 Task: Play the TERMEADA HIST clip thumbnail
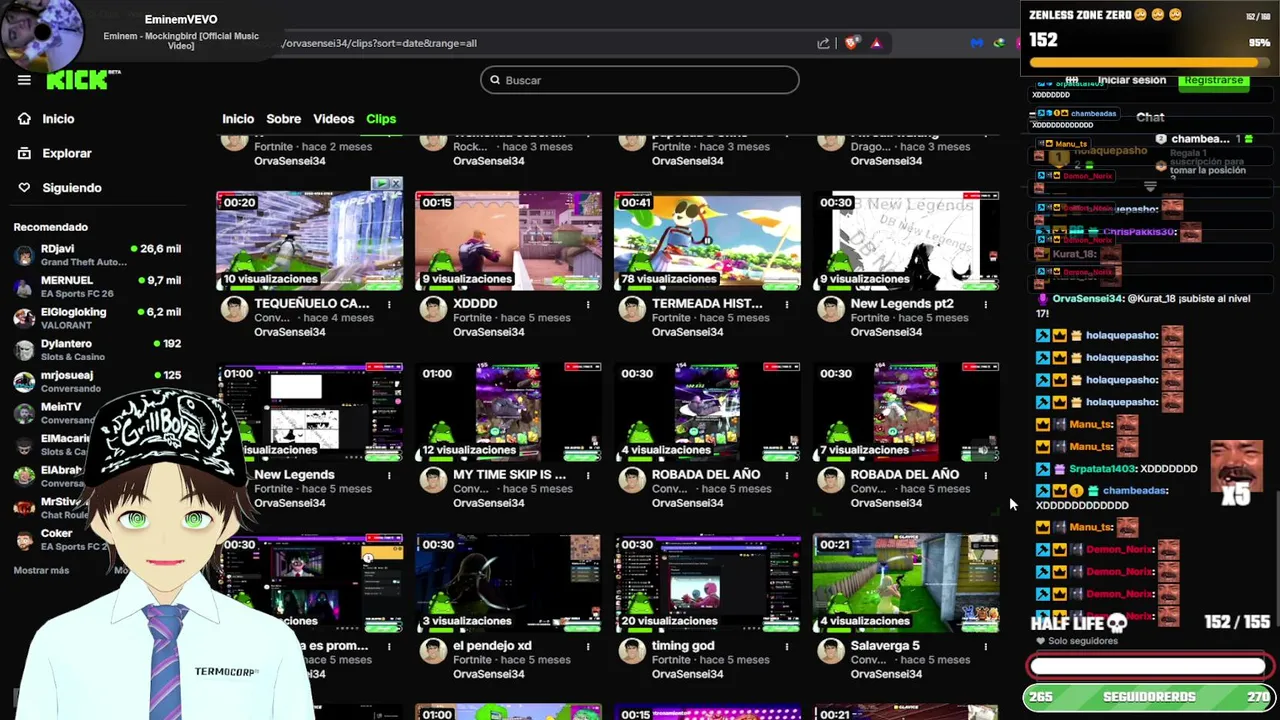pyautogui.click(x=707, y=241)
